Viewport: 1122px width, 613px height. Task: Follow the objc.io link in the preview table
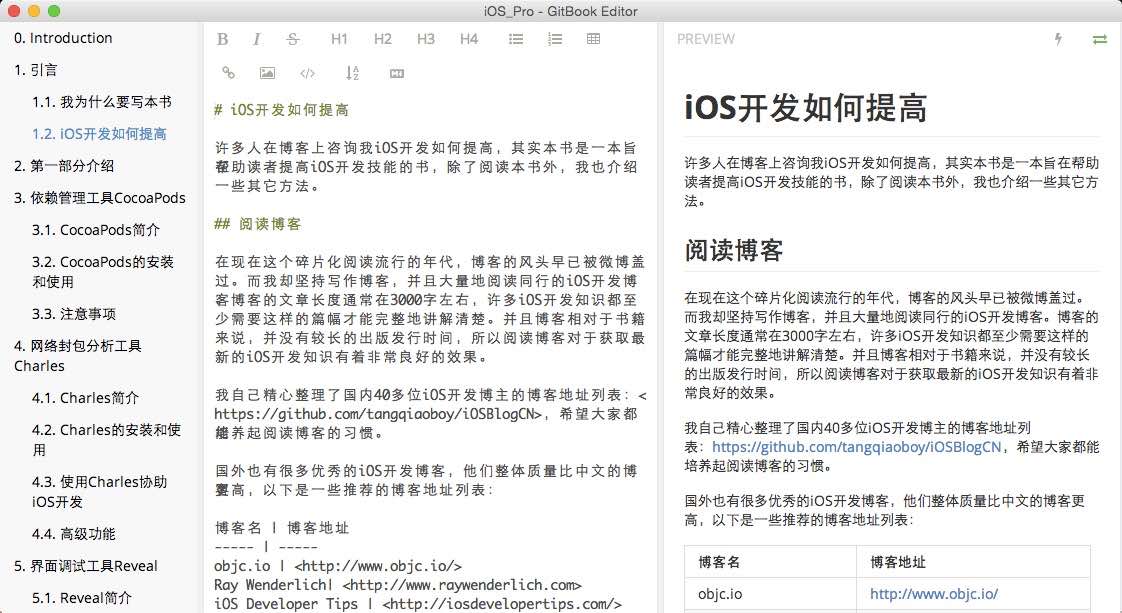pos(933,593)
